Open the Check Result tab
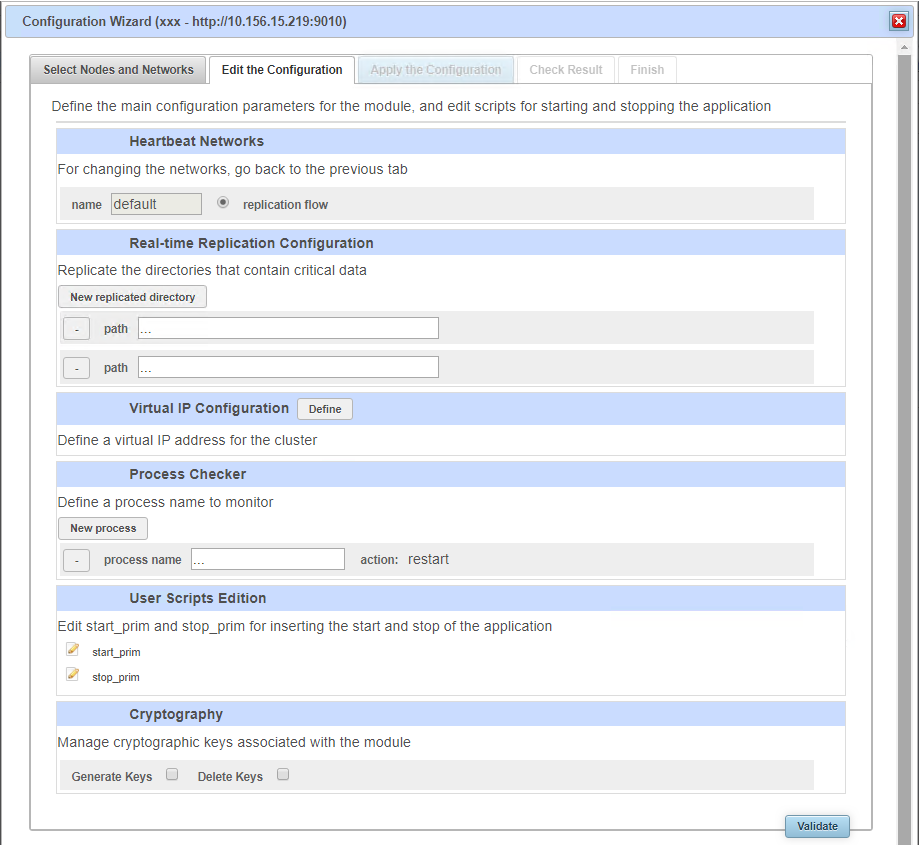The height and width of the screenshot is (845, 919). (x=565, y=69)
